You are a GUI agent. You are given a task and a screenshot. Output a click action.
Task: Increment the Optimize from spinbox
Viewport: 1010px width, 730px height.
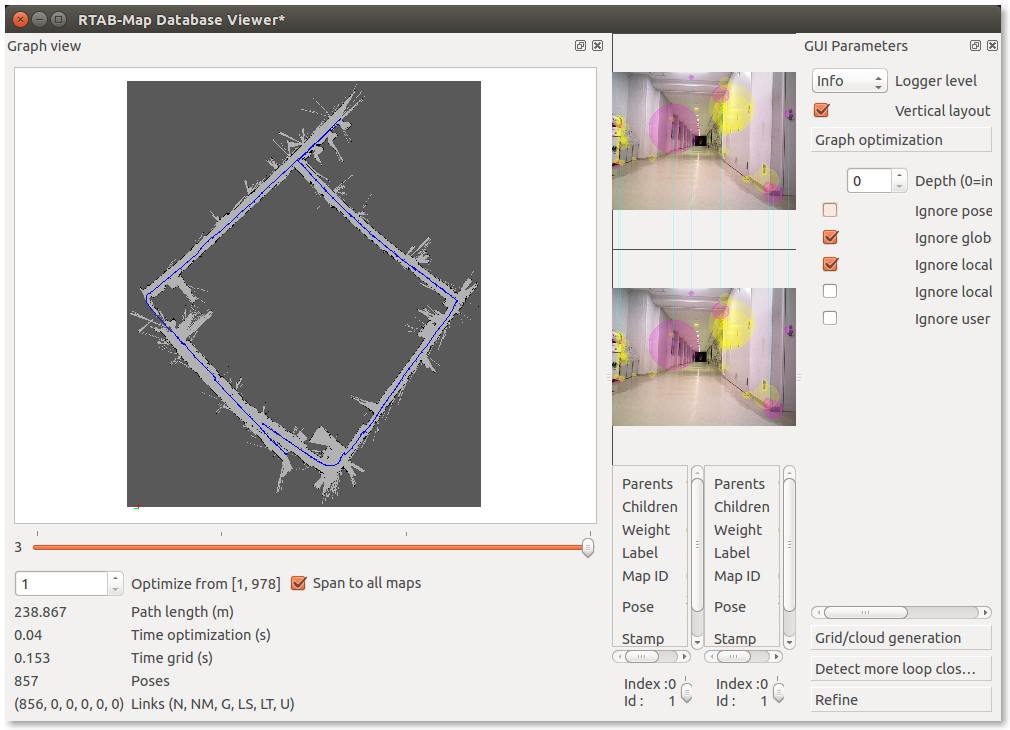pyautogui.click(x=116, y=578)
